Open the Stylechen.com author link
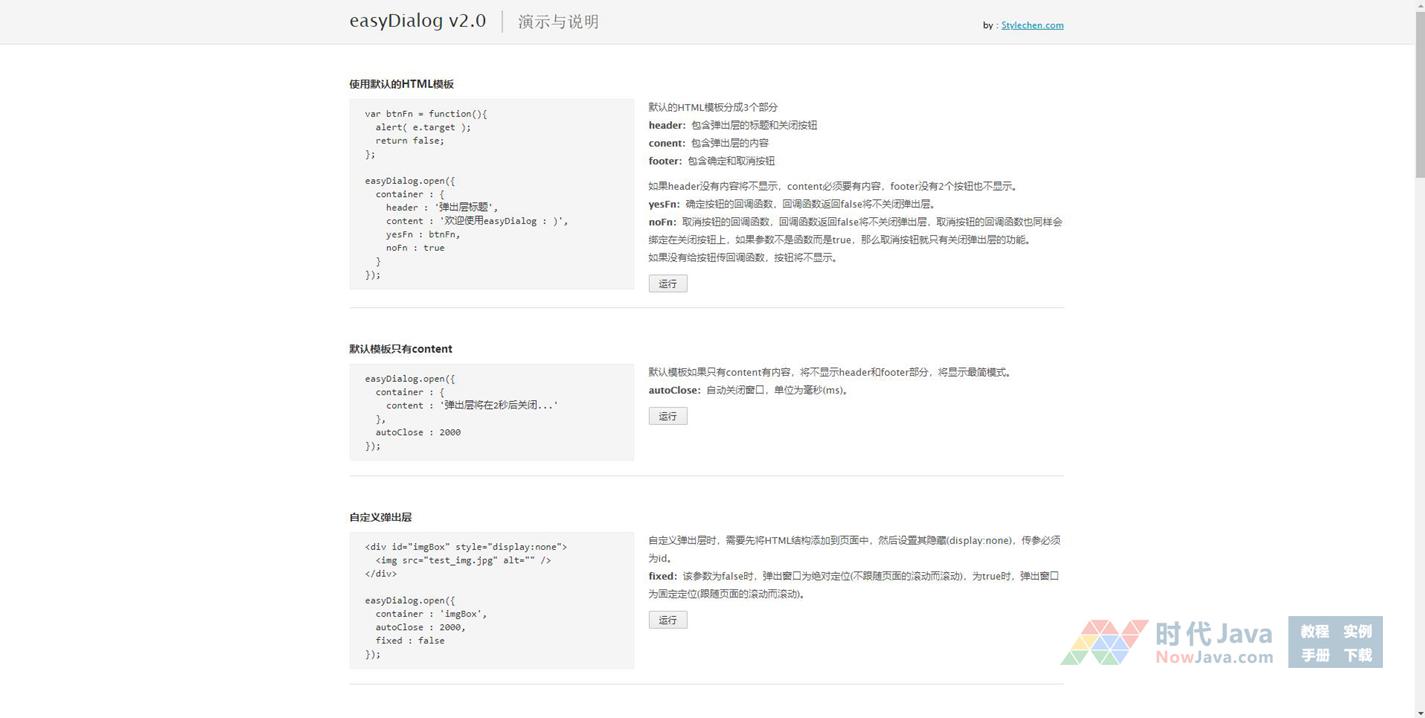 point(1032,26)
